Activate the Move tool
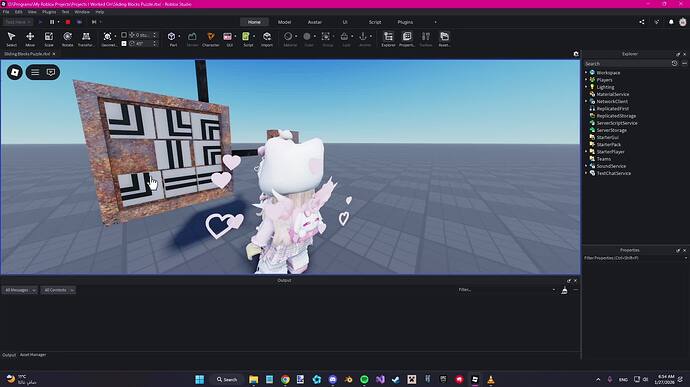Viewport: 690px width, 387px height. [30, 39]
